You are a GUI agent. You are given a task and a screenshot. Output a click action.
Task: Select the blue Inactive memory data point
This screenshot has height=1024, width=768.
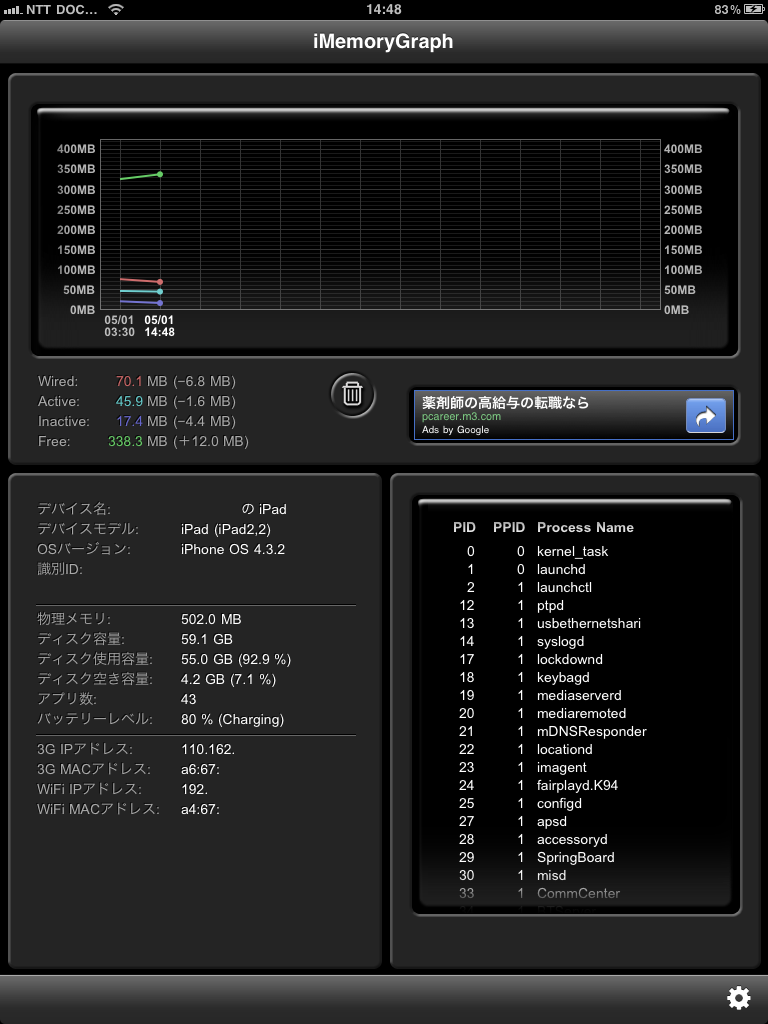click(x=160, y=303)
